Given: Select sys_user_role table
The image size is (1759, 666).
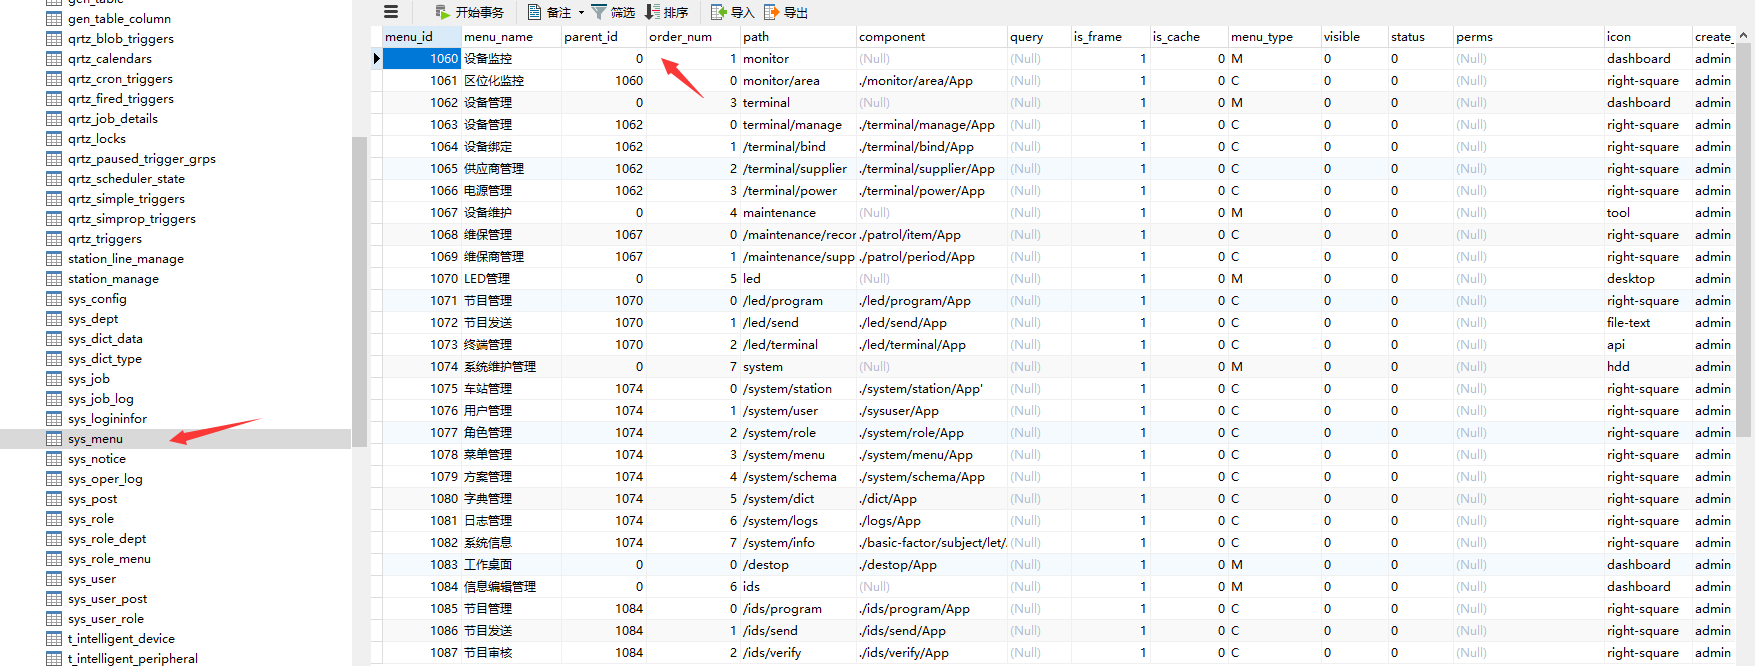Looking at the screenshot, I should coord(106,619).
